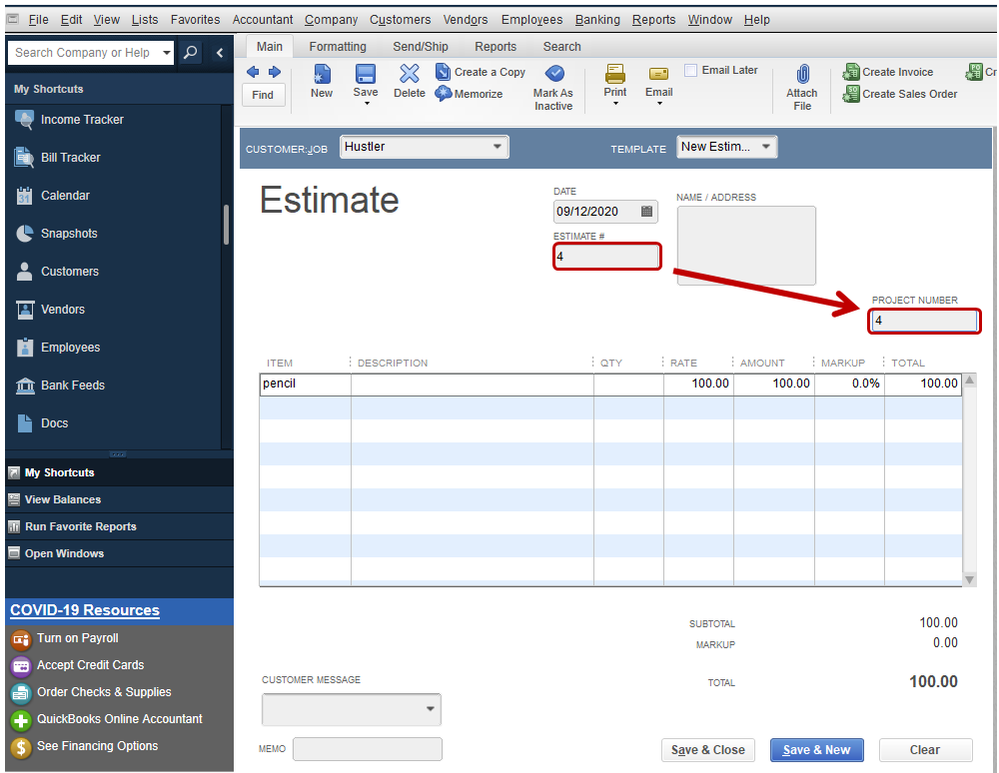Open Docs shortcut

pyautogui.click(x=55, y=423)
